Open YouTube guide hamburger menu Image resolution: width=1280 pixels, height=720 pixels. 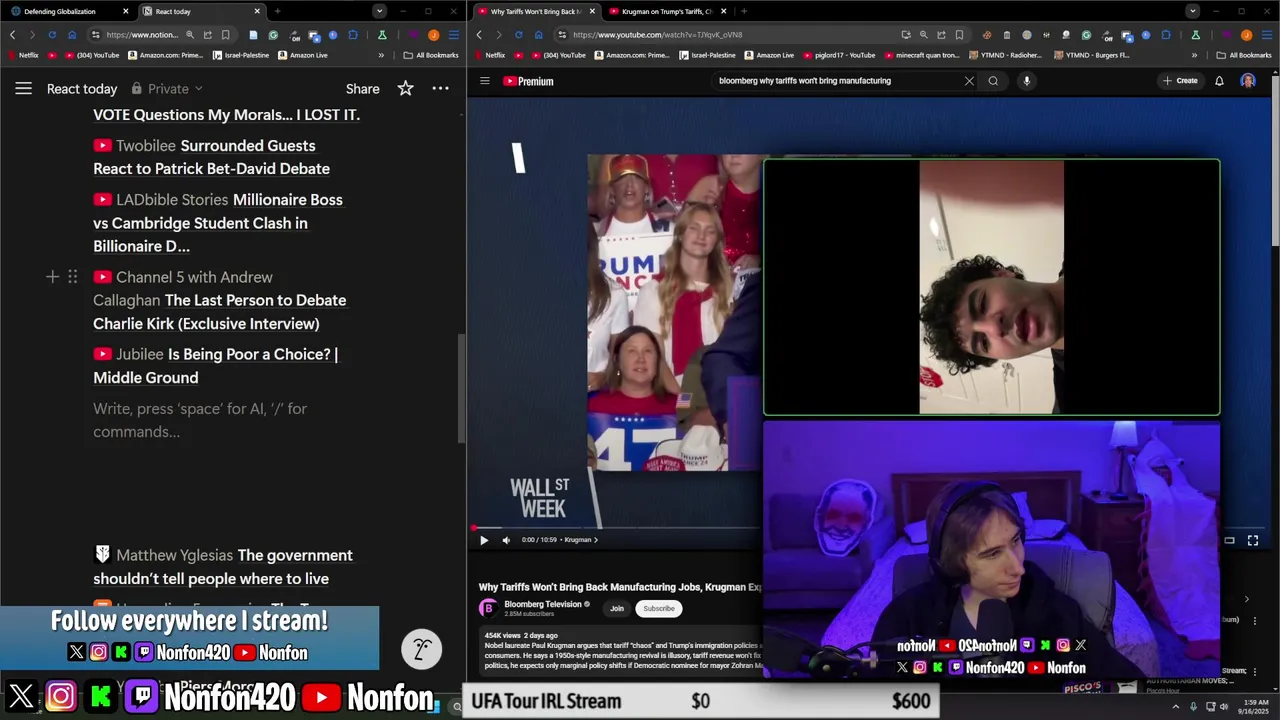pyautogui.click(x=484, y=81)
